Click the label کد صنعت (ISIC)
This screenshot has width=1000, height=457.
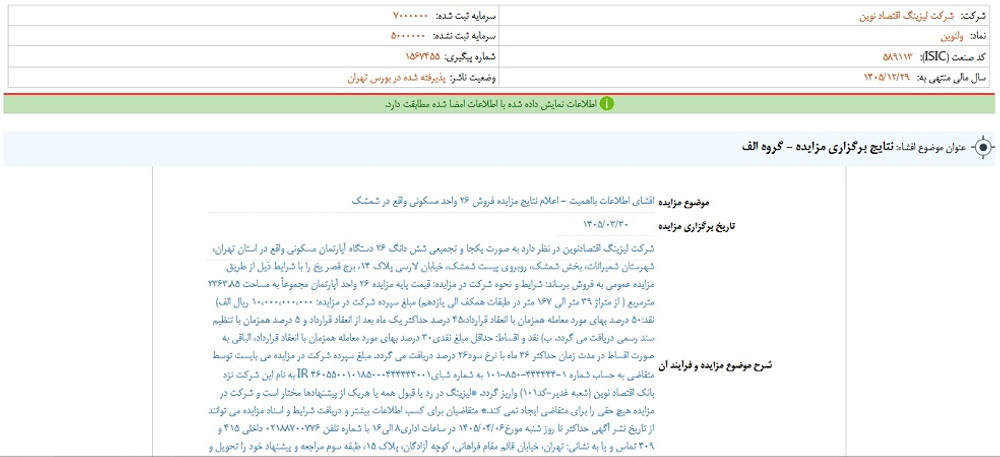tap(954, 57)
